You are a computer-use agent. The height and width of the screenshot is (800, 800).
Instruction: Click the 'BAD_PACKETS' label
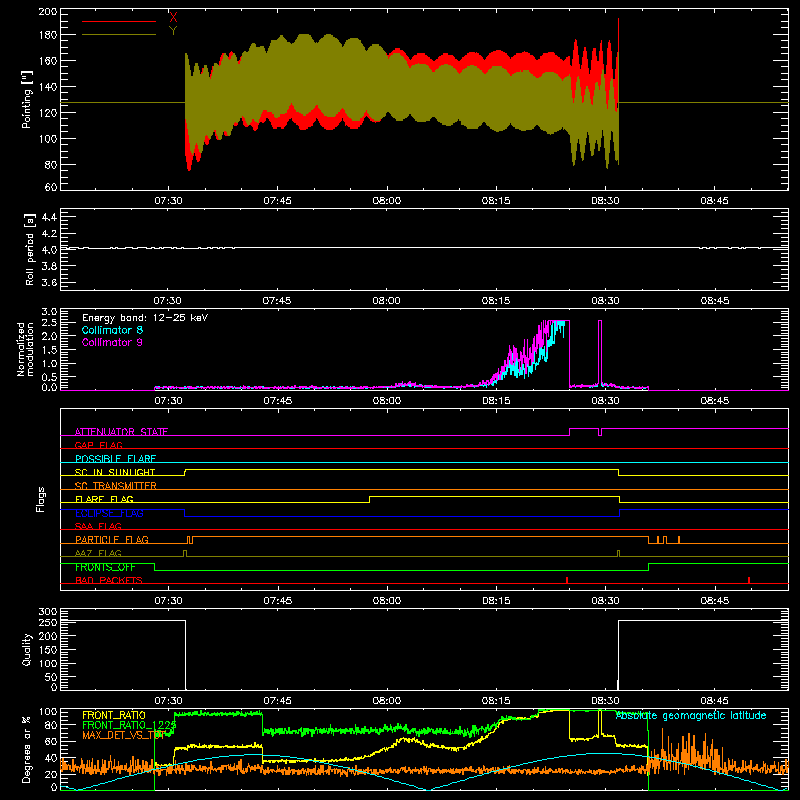109,580
